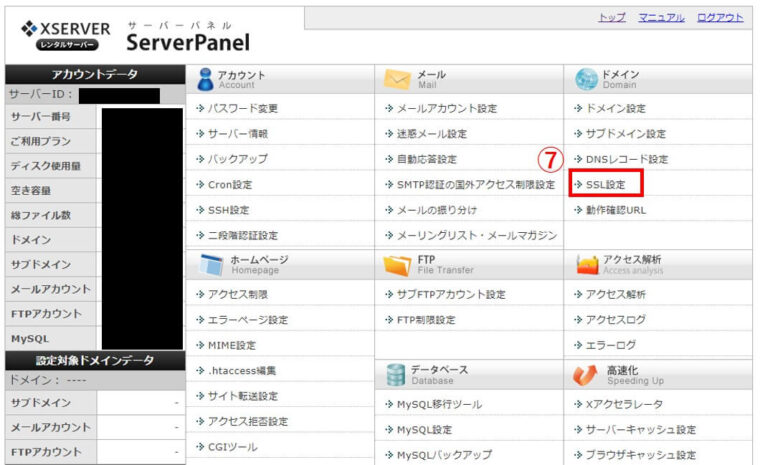Viewport: 760px width, 465px height.
Task: Open 二段階認証設定
Action: 243,236
